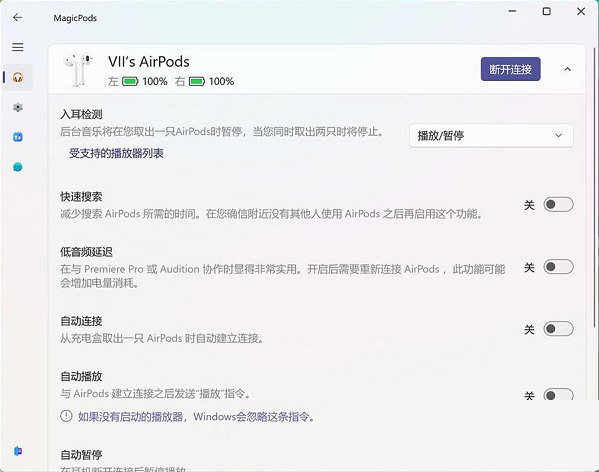Open the blue square sidebar icon
The width and height of the screenshot is (599, 472).
pyautogui.click(x=18, y=137)
